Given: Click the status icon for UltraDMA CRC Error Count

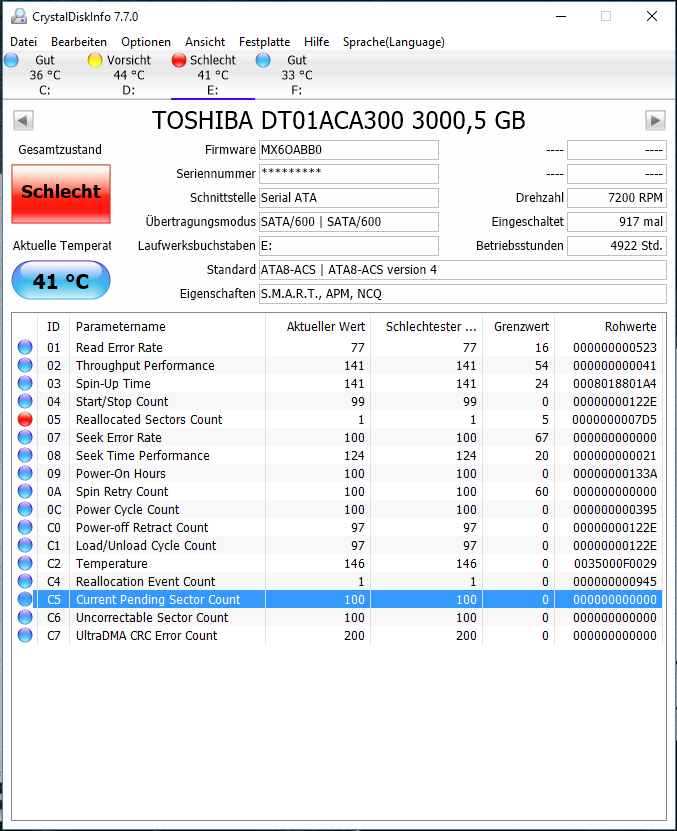Looking at the screenshot, I should click(25, 635).
